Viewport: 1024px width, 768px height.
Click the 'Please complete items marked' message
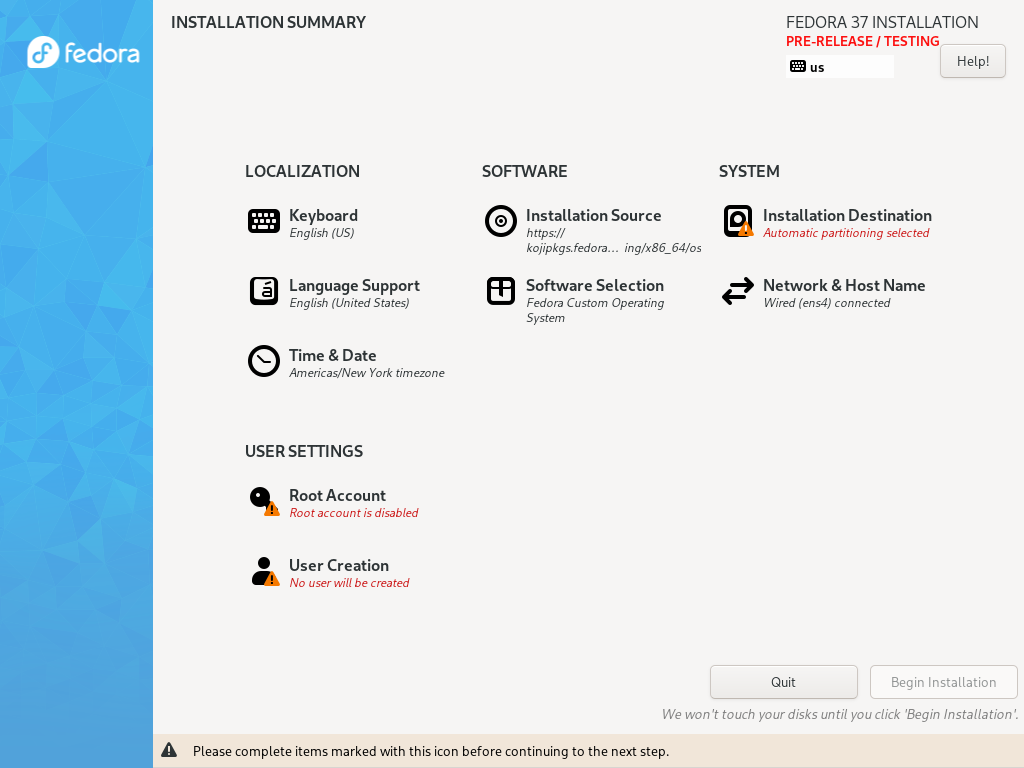pos(430,751)
